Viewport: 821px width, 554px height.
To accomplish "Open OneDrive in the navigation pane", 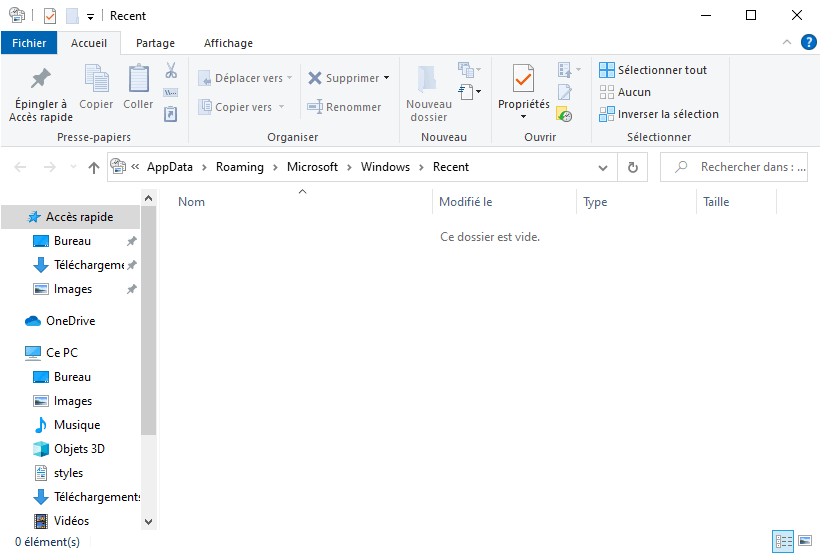I will coord(70,321).
